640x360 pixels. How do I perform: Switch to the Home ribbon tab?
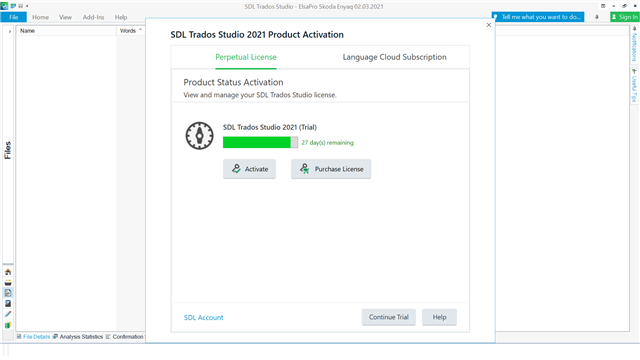click(x=40, y=17)
